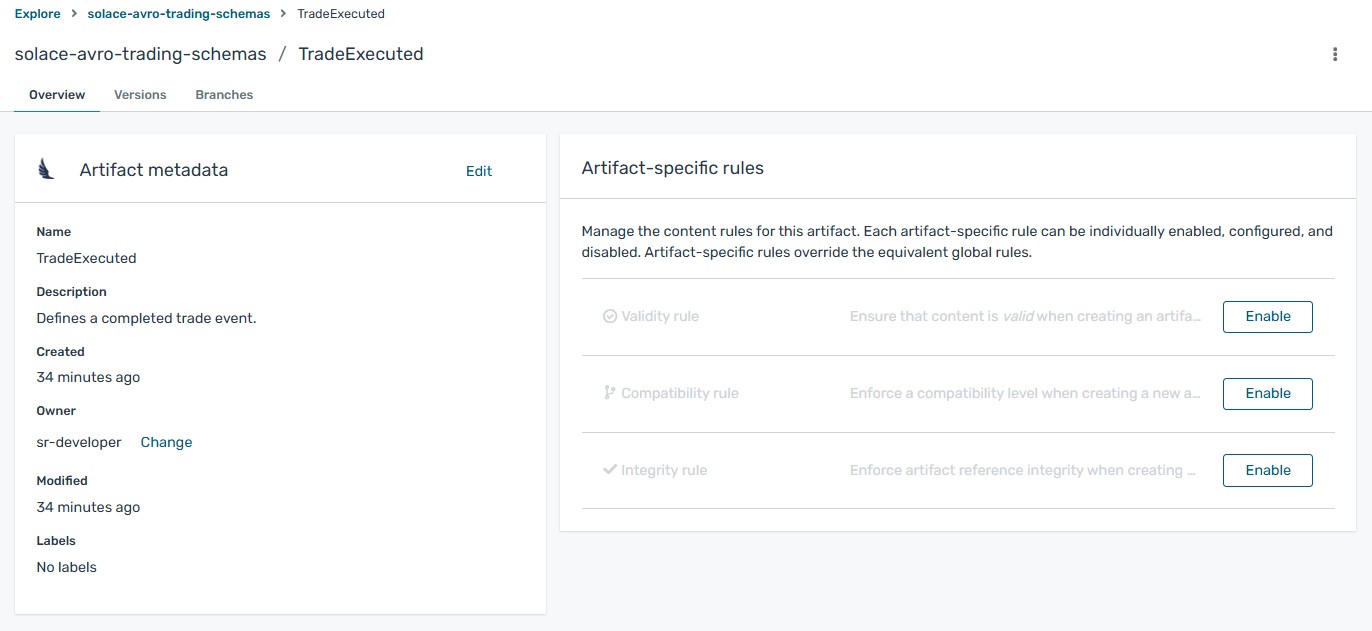Click the TradeExecuted page heading
The width and height of the screenshot is (1372, 631).
pyautogui.click(x=361, y=54)
